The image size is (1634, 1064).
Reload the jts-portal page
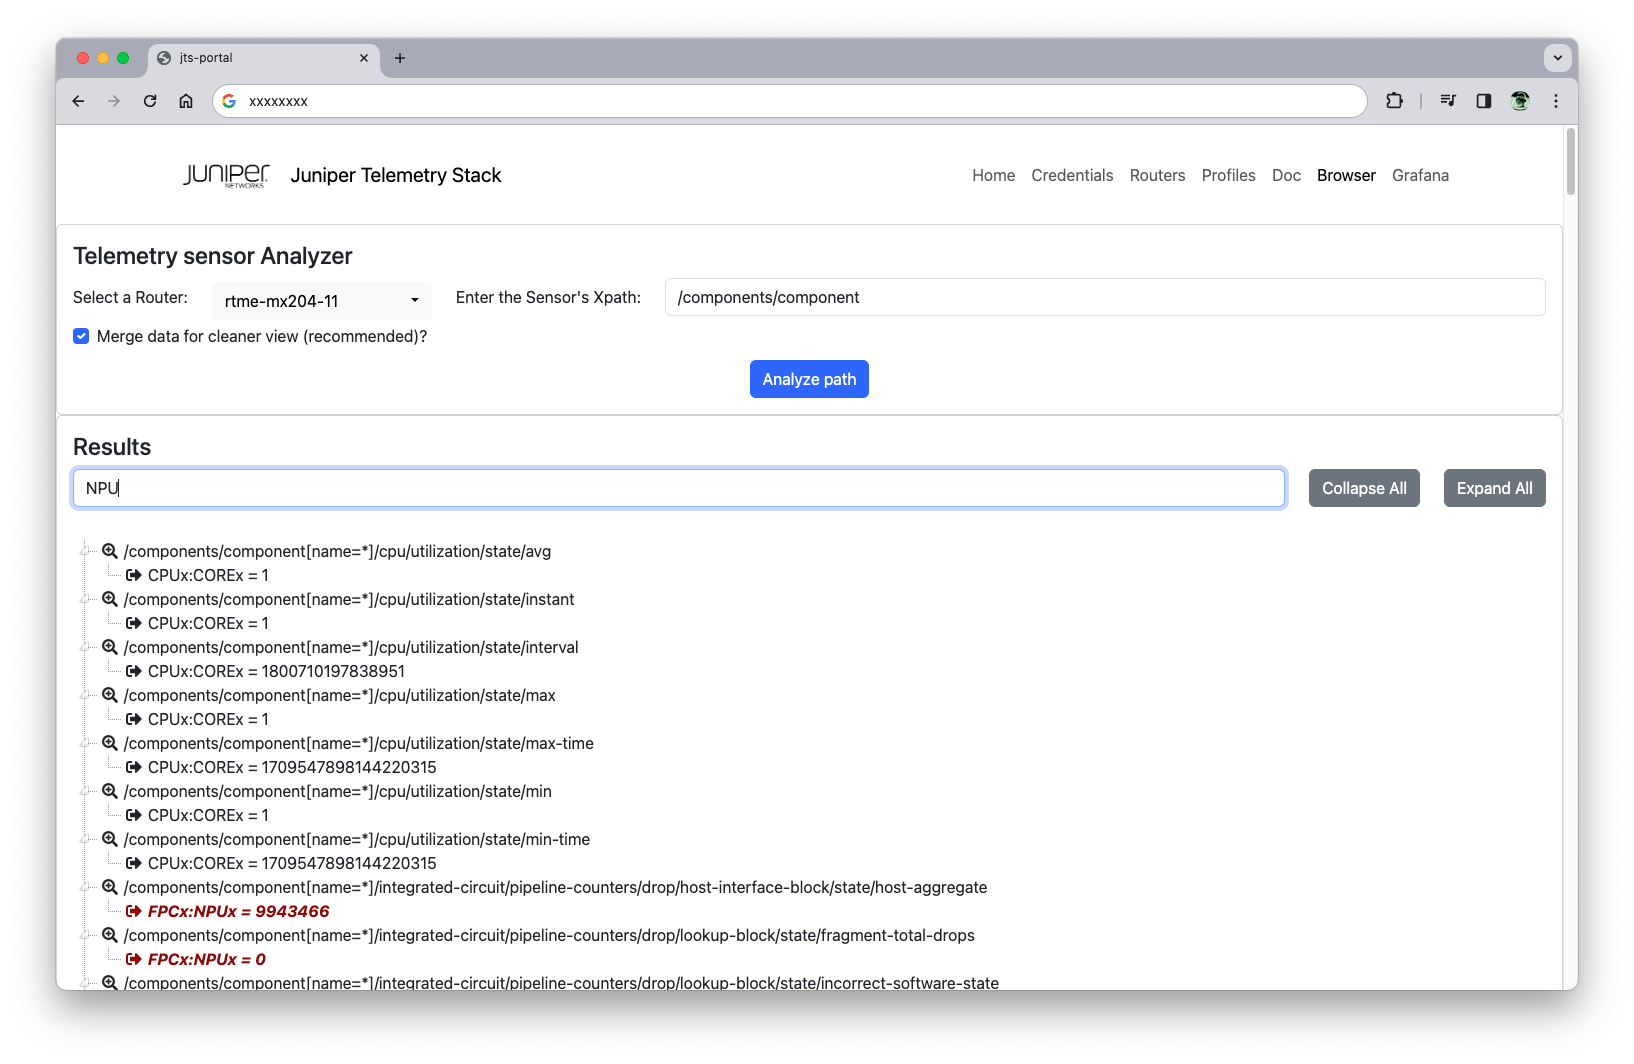tap(150, 101)
